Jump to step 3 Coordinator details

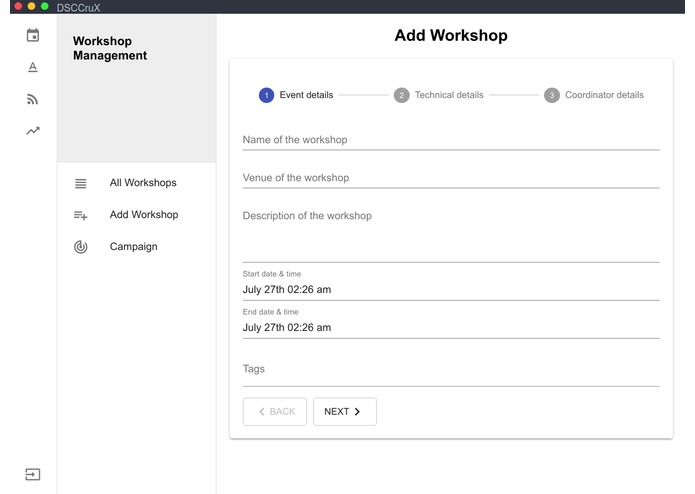(x=594, y=95)
